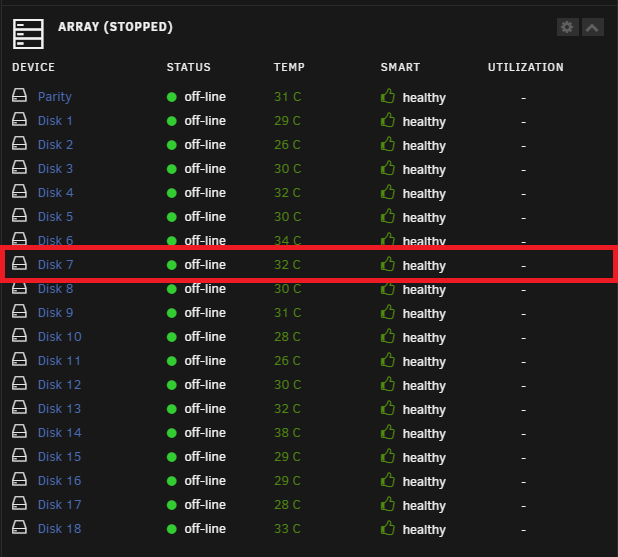Click the SMART thumbs-up icon for Disk 1
Viewport: 618px width, 557px height.
(x=388, y=120)
